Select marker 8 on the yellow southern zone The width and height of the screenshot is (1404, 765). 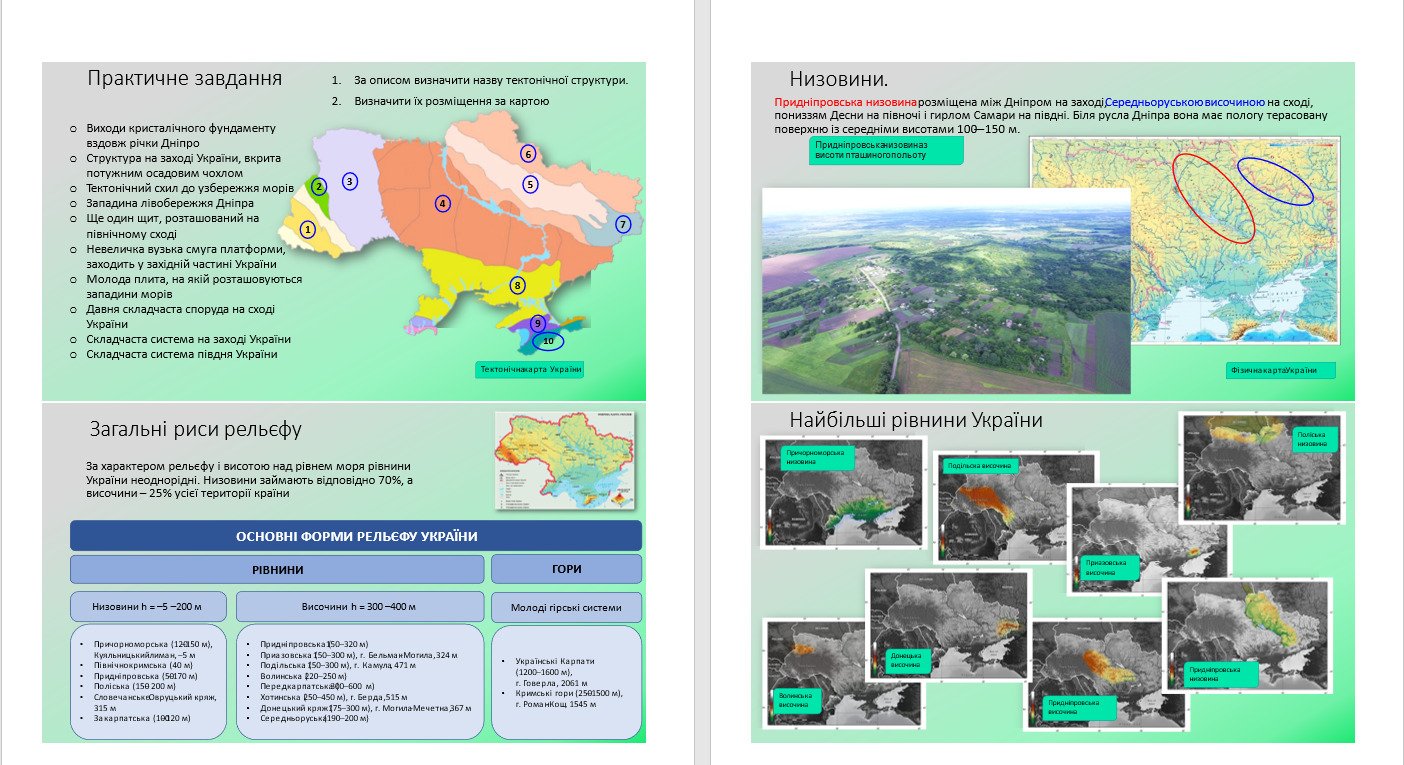pos(517,285)
